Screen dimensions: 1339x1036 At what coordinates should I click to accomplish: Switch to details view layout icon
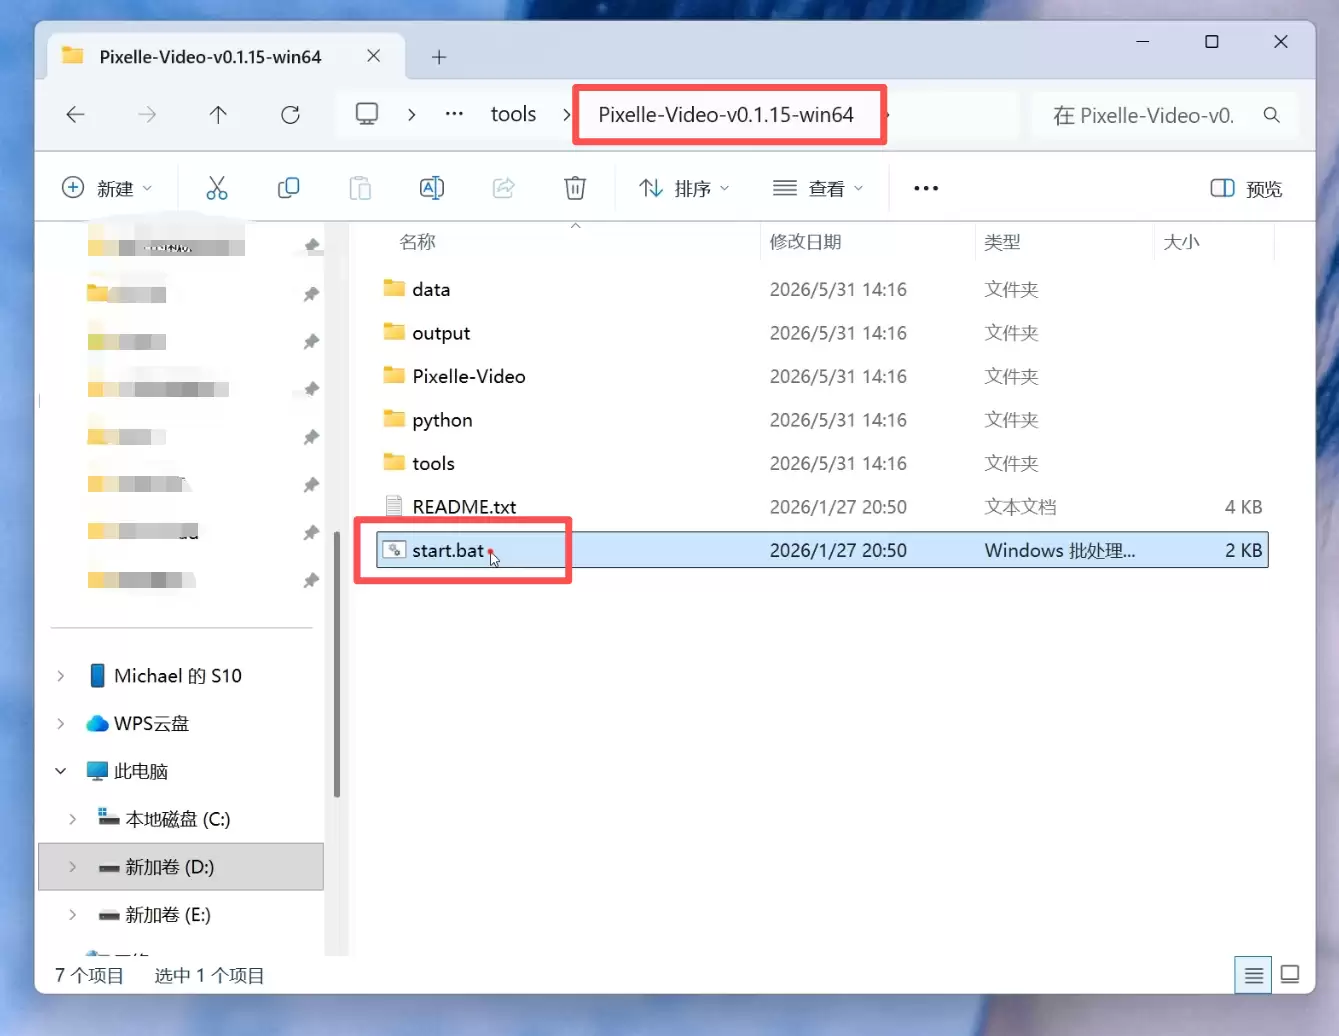pos(1254,975)
